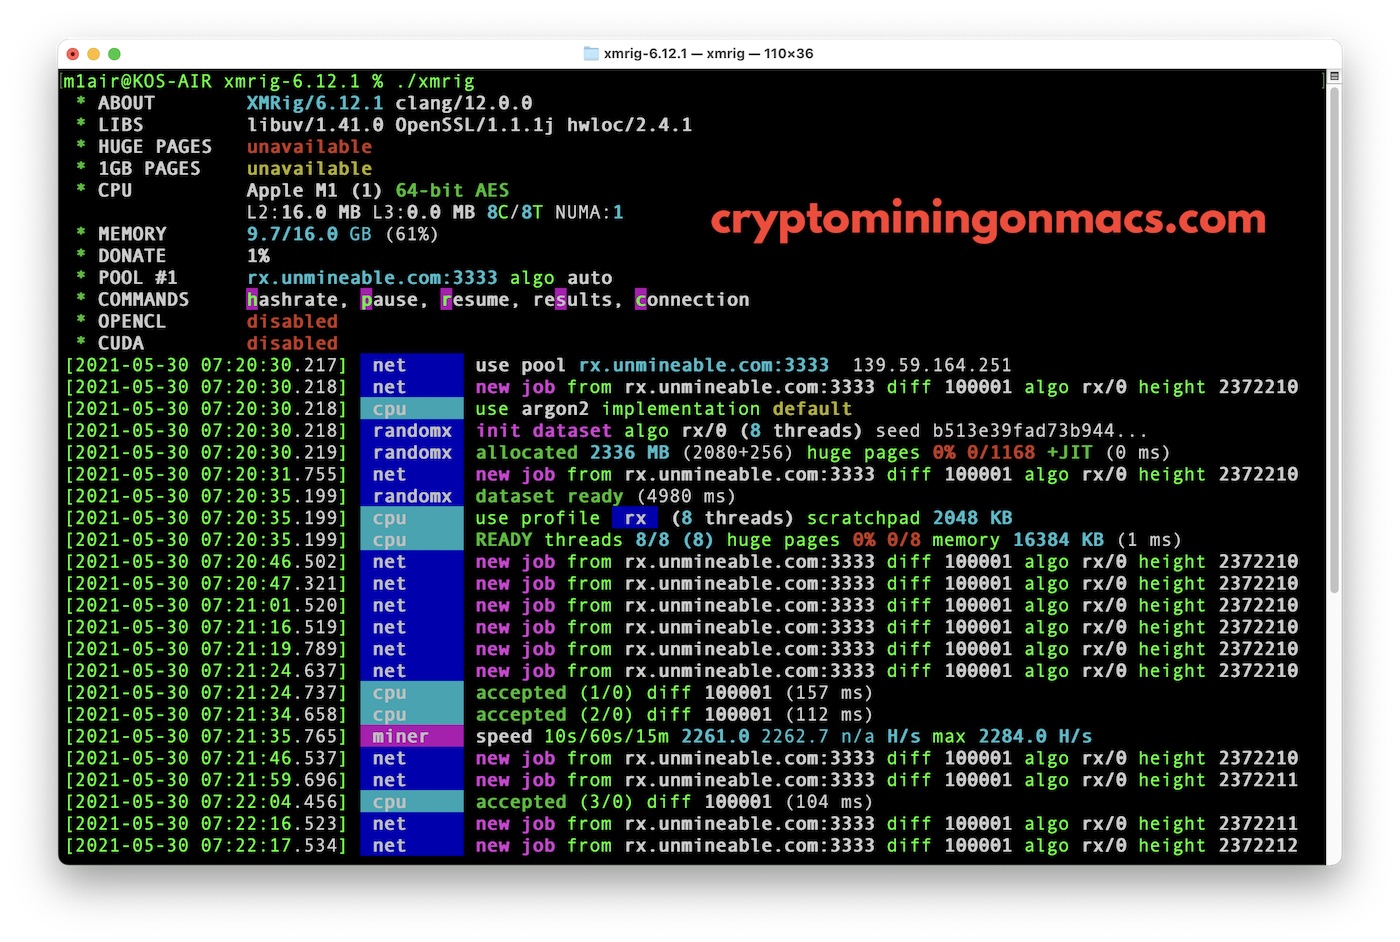Image resolution: width=1400 pixels, height=942 pixels.
Task: Click "accepted (1/0)" share line
Action: point(555,693)
